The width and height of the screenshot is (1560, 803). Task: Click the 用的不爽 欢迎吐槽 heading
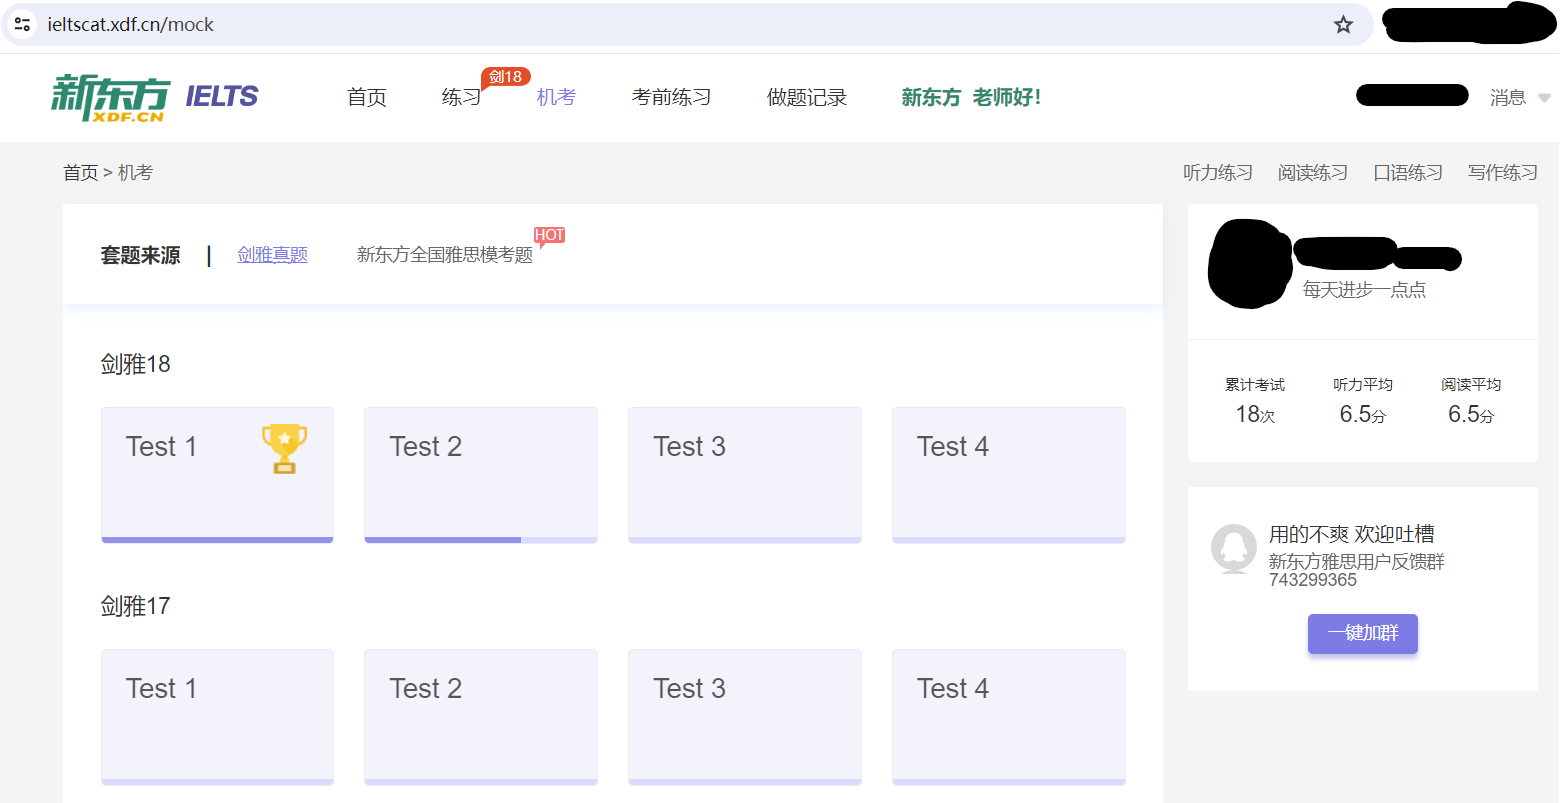[x=1352, y=534]
